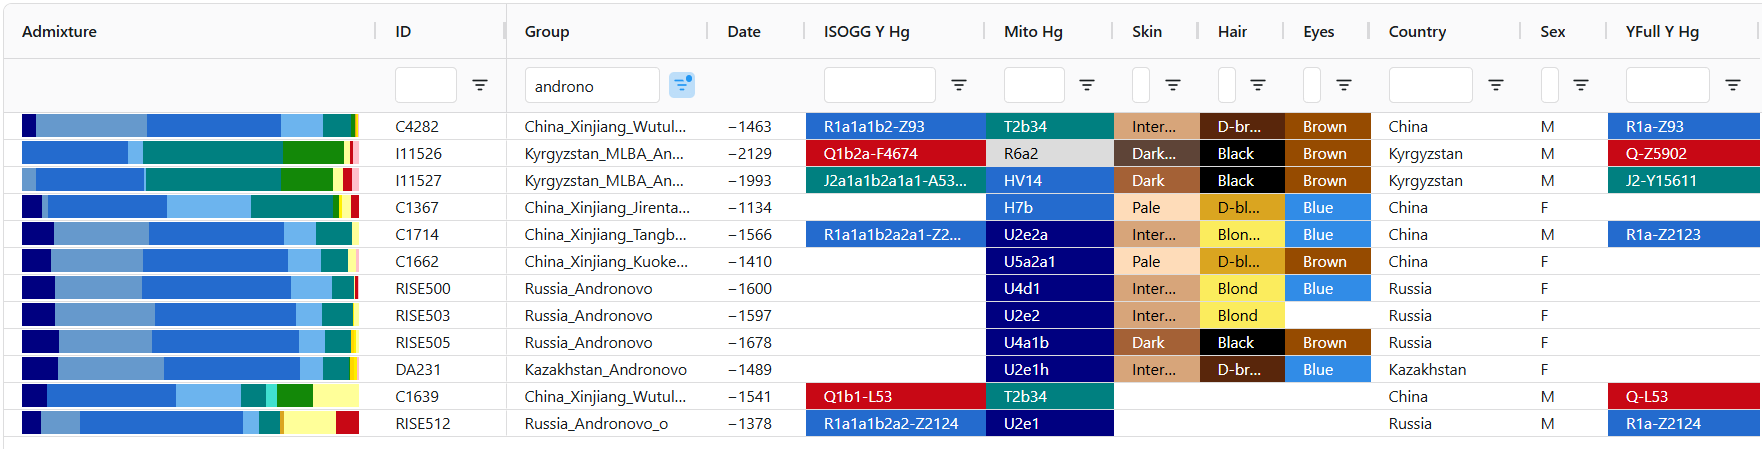Click the Country filter input box
The image size is (1762, 449).
click(1430, 86)
